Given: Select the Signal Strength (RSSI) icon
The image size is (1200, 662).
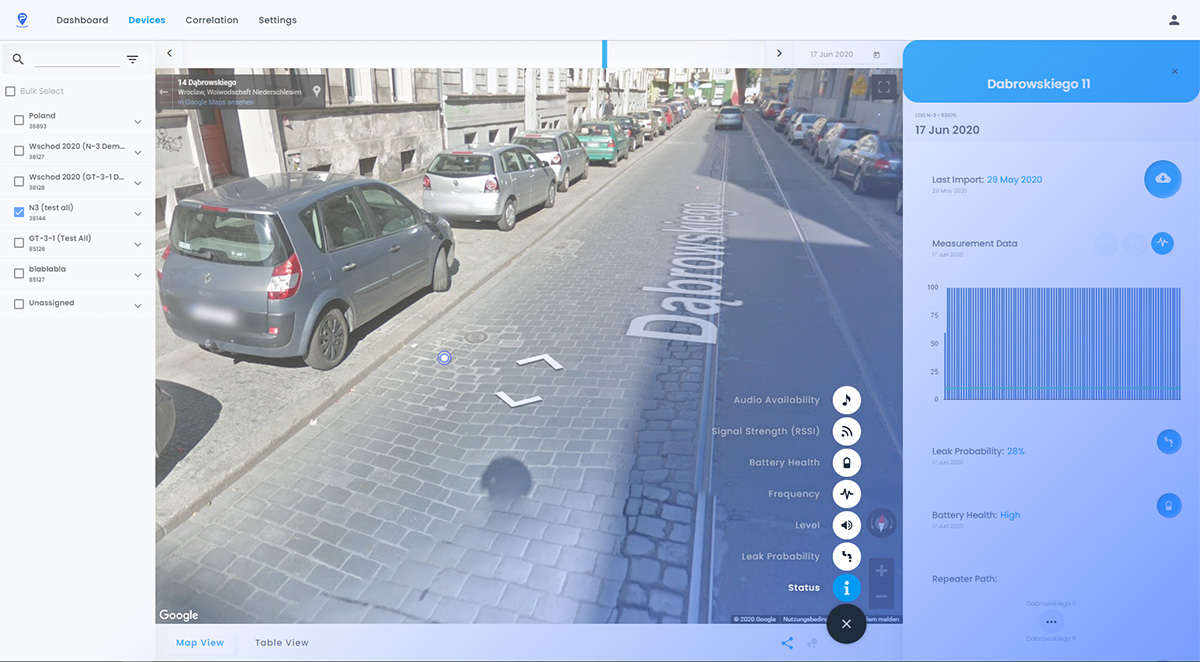Looking at the screenshot, I should coord(847,431).
